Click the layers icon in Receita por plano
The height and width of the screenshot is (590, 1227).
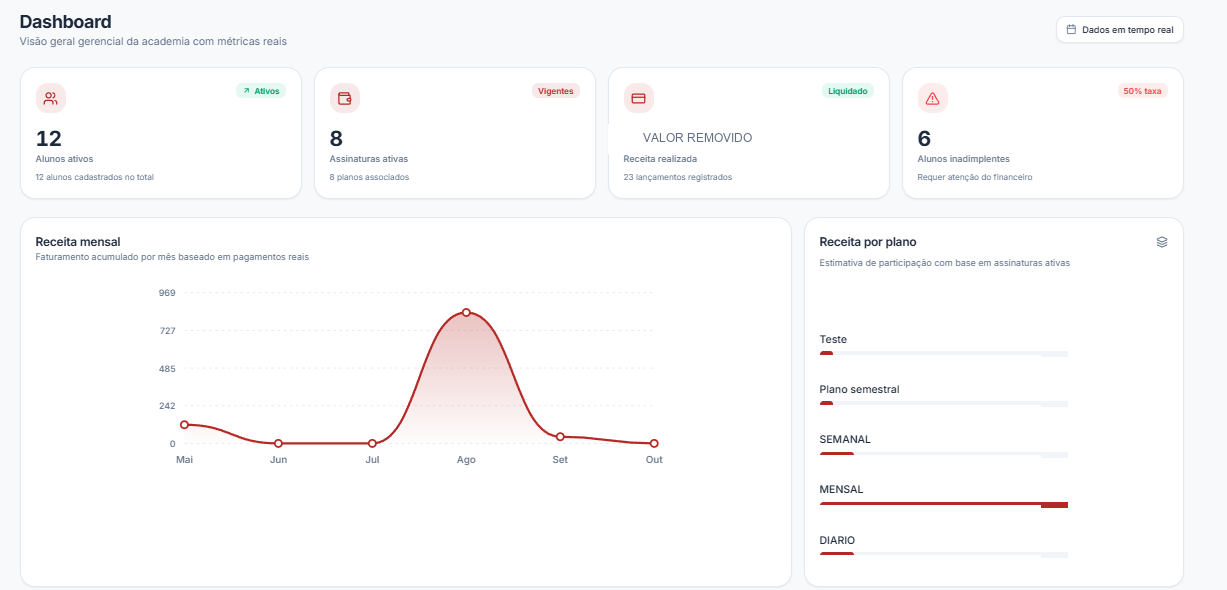[1162, 242]
